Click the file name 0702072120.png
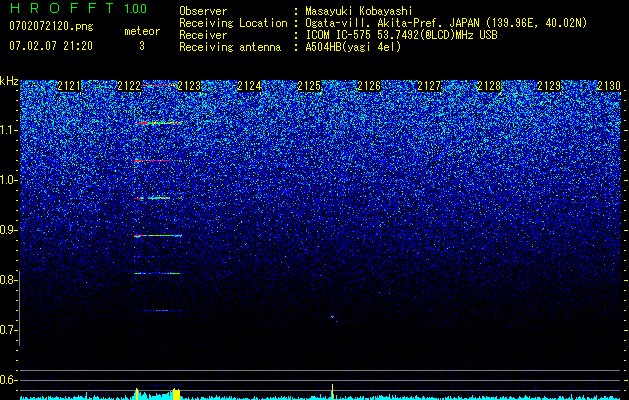This screenshot has height=400, width=629. click(x=51, y=26)
